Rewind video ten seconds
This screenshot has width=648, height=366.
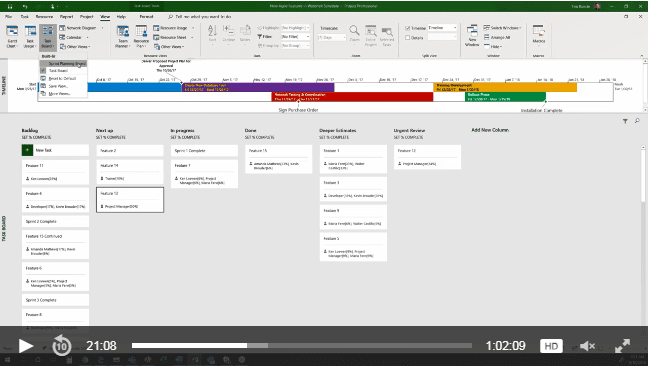(61, 346)
